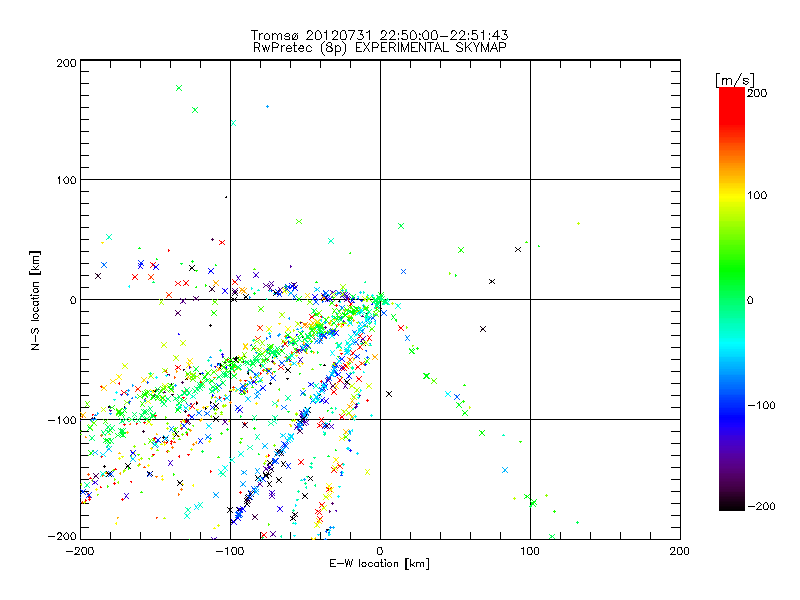Click the y-axis tick label '100'
Screen dimensions: 800x600
click(x=67, y=180)
